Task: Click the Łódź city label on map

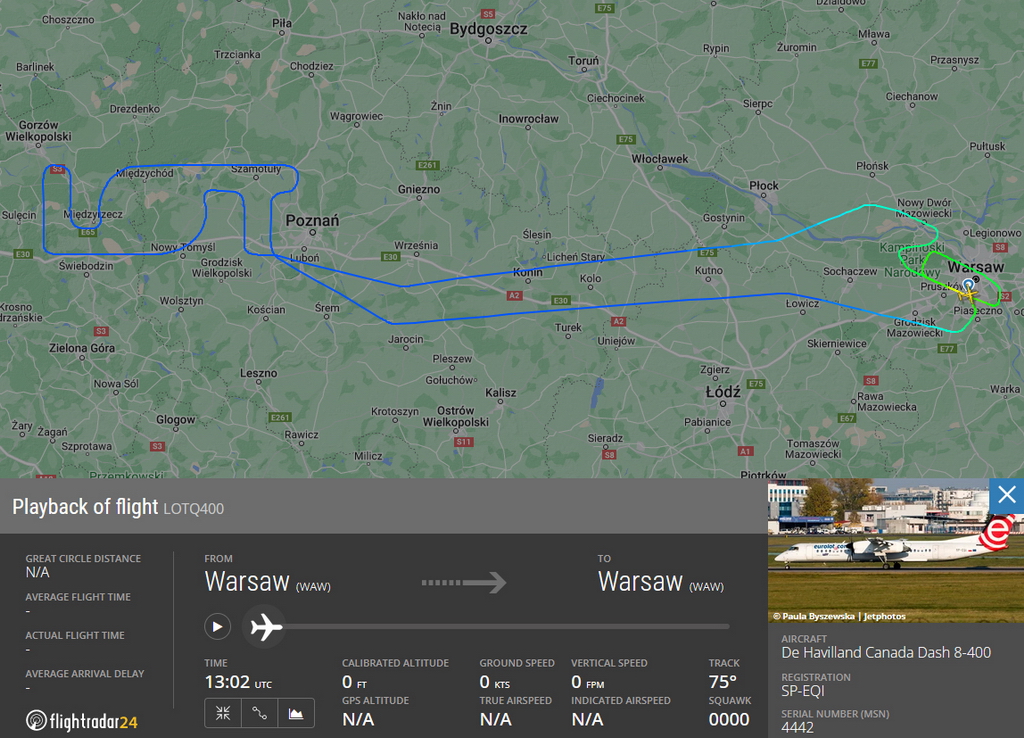Action: [723, 392]
